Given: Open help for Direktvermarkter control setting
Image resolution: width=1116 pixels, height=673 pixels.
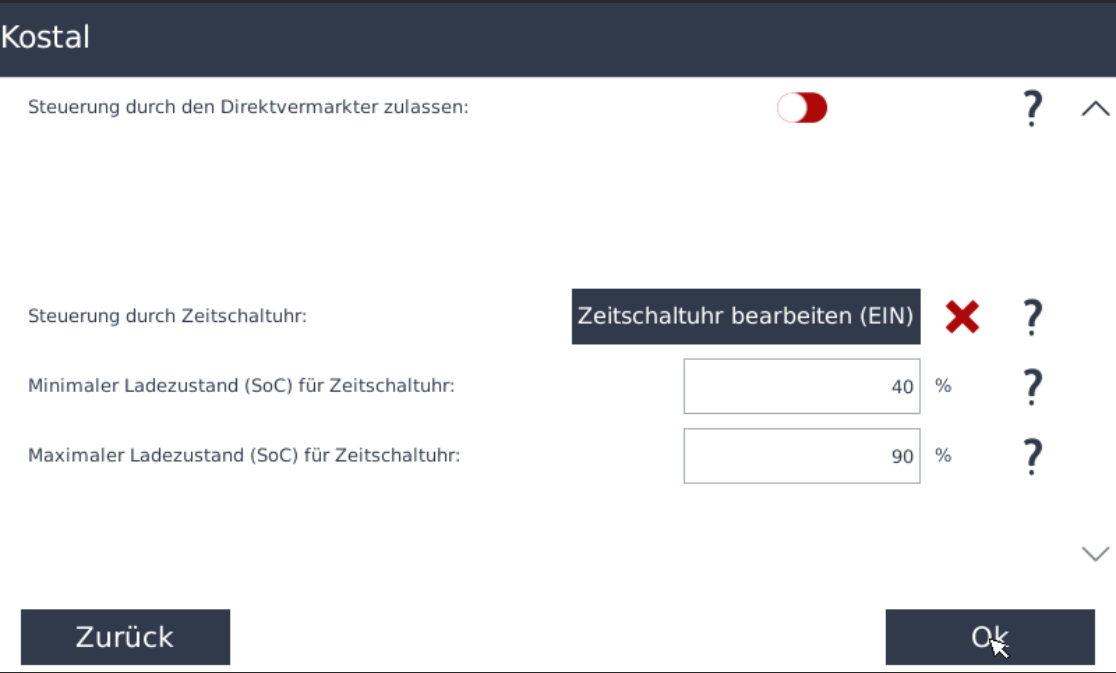Looking at the screenshot, I should coord(1032,108).
